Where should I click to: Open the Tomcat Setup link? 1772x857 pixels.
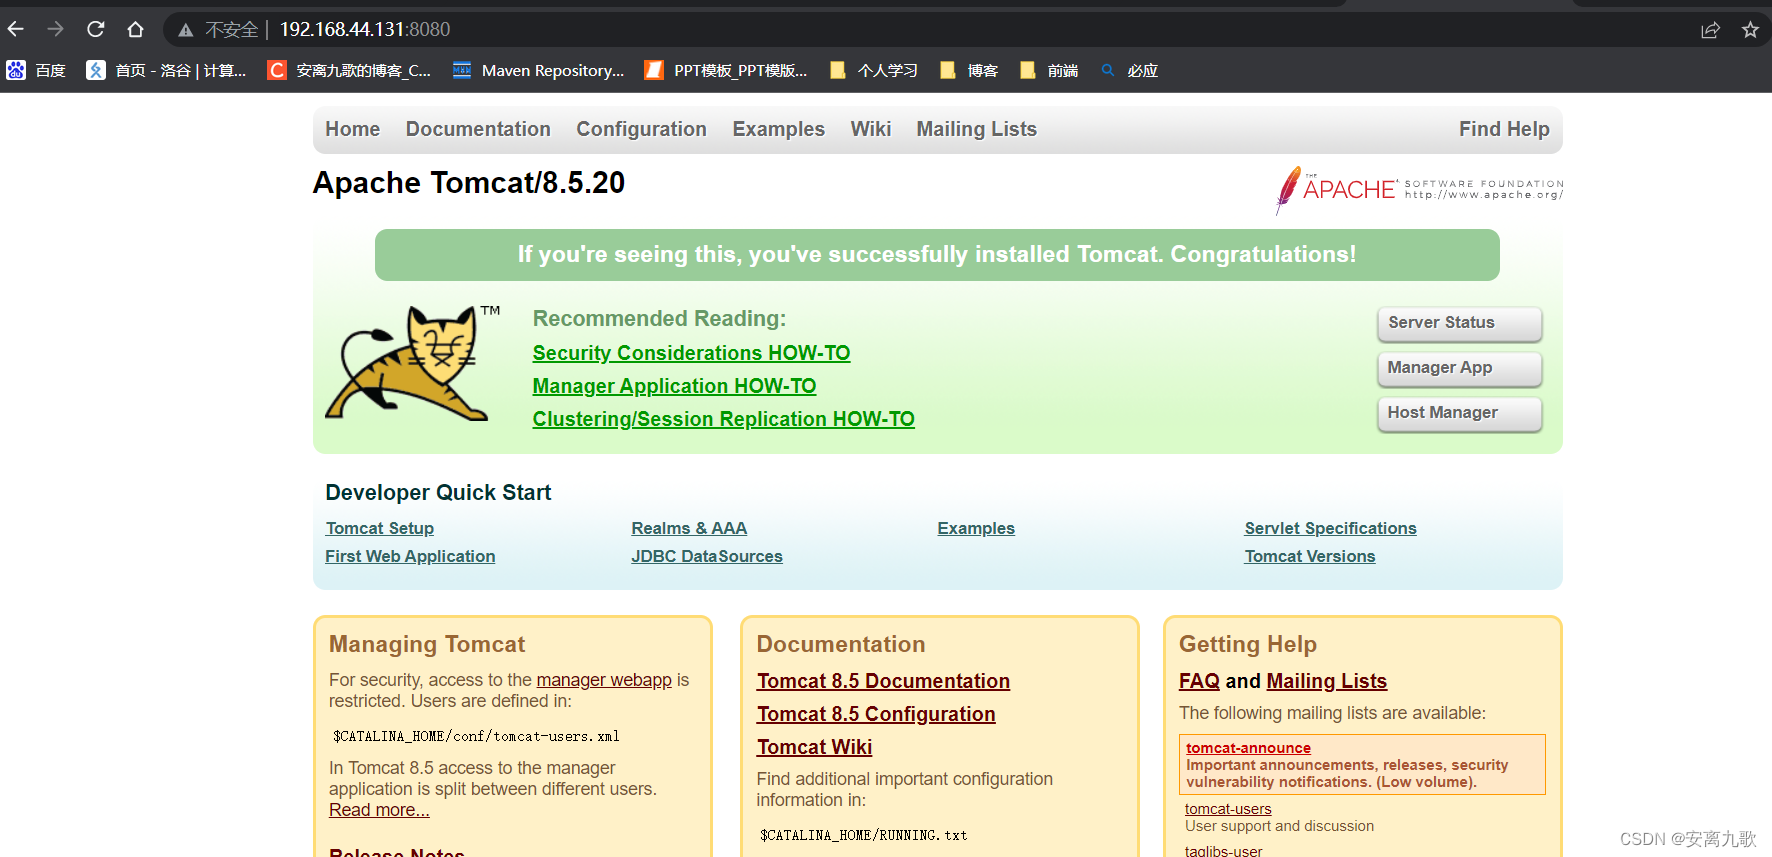pyautogui.click(x=380, y=528)
